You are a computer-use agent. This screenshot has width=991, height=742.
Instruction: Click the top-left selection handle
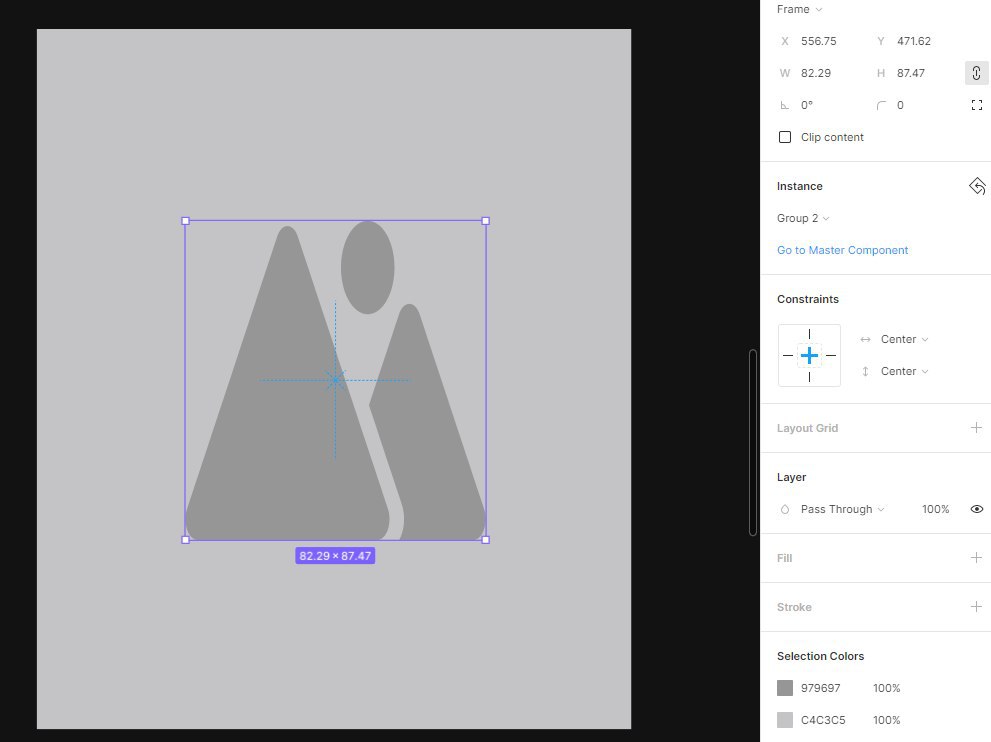click(185, 221)
